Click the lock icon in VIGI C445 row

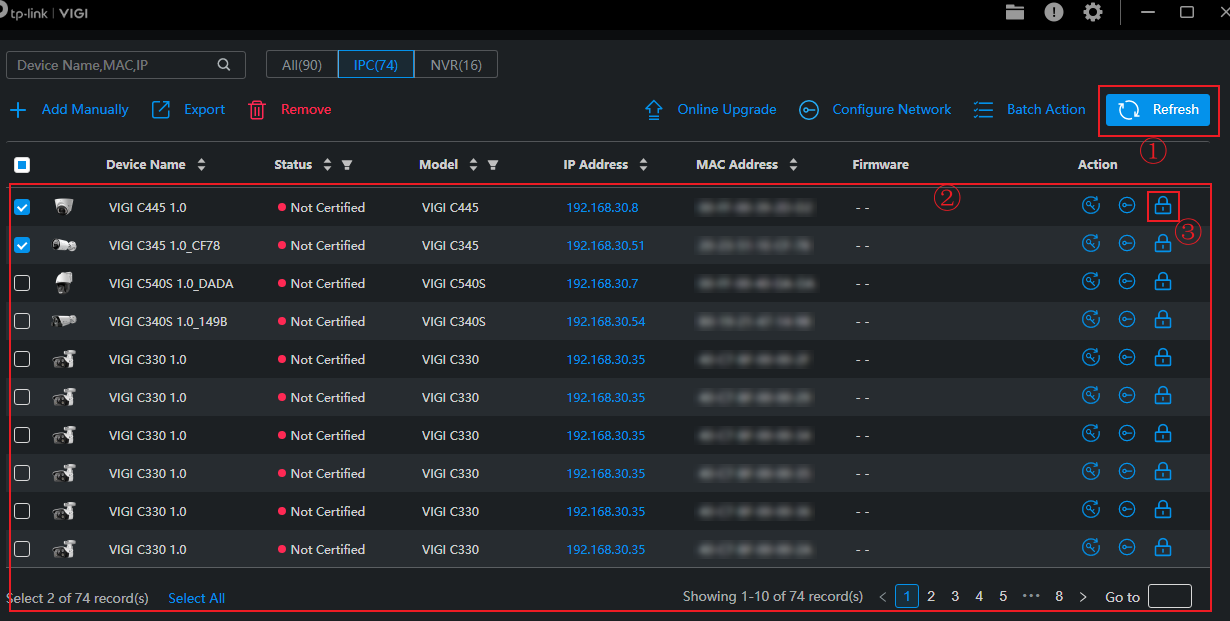(x=1163, y=206)
